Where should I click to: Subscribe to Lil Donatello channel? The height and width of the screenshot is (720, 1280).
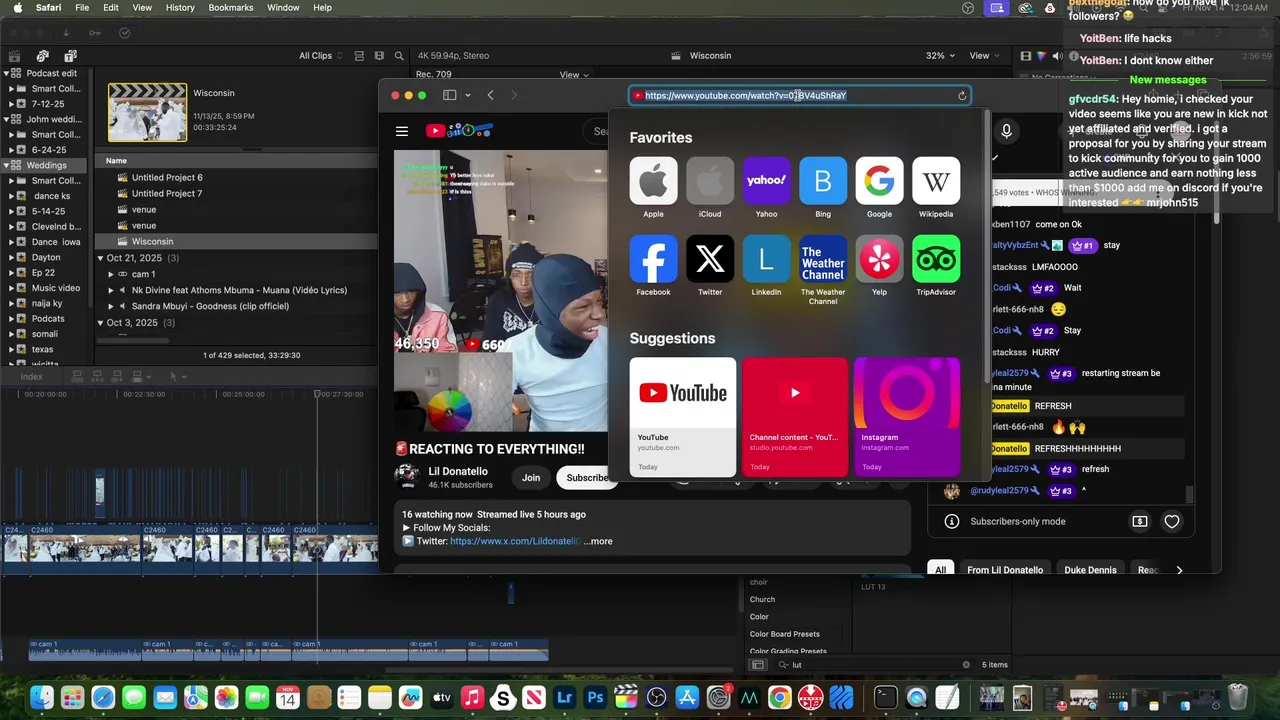(587, 478)
